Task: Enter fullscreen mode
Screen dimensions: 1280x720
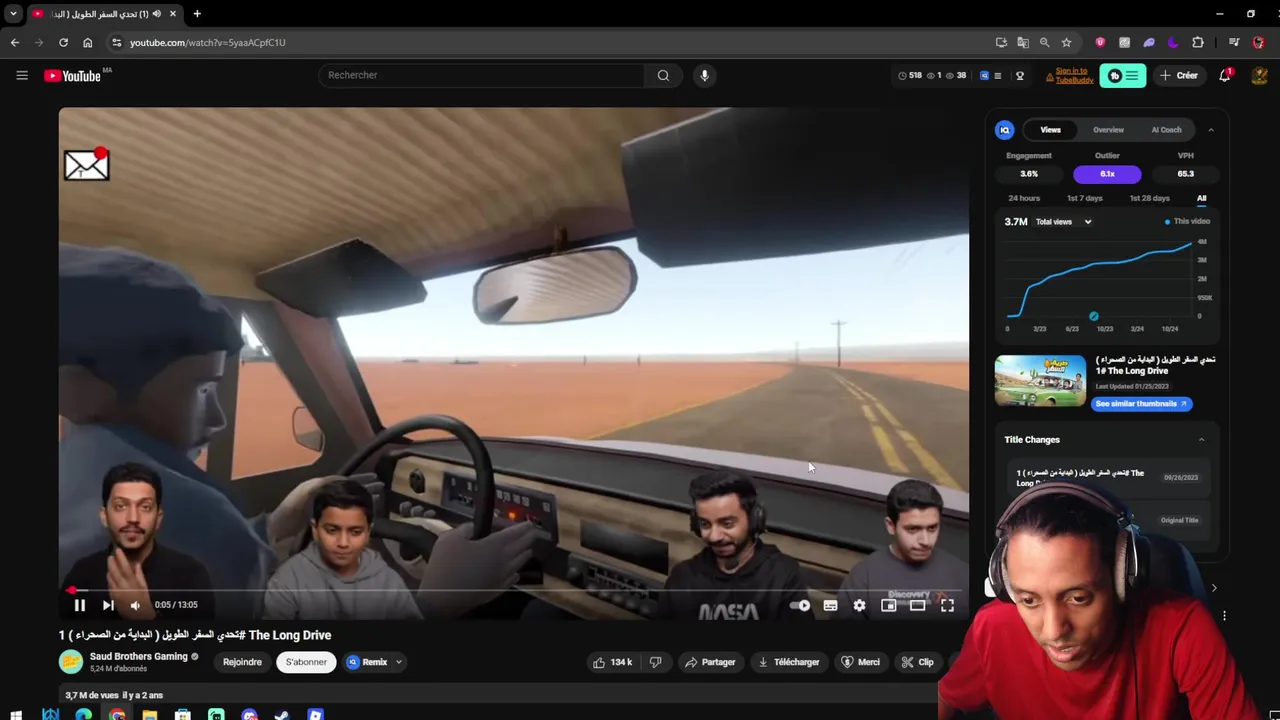Action: tap(947, 605)
